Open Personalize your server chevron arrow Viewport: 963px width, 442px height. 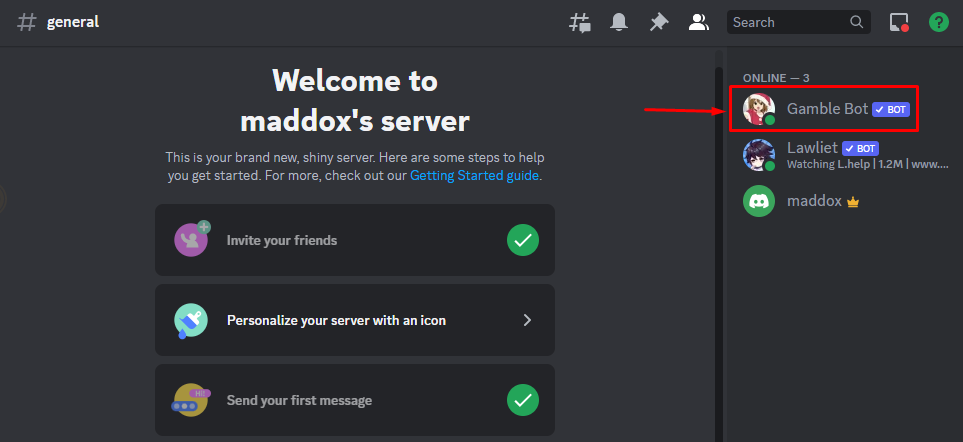pos(528,320)
